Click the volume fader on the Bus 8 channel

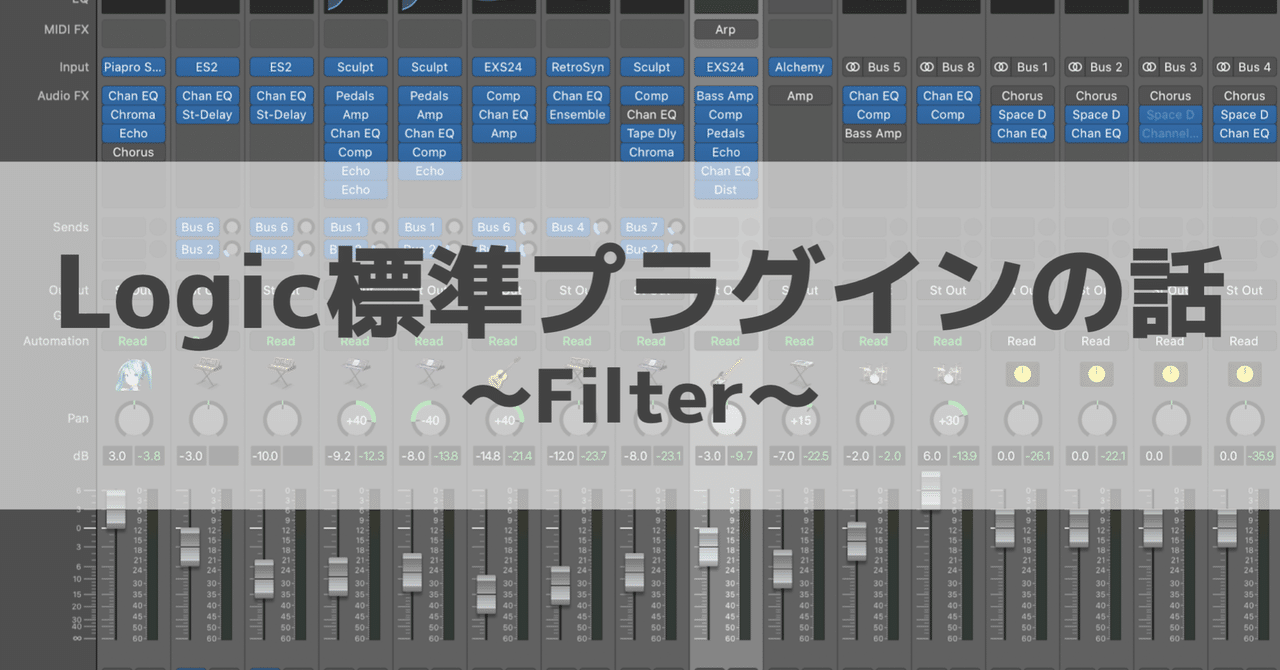[x=930, y=490]
